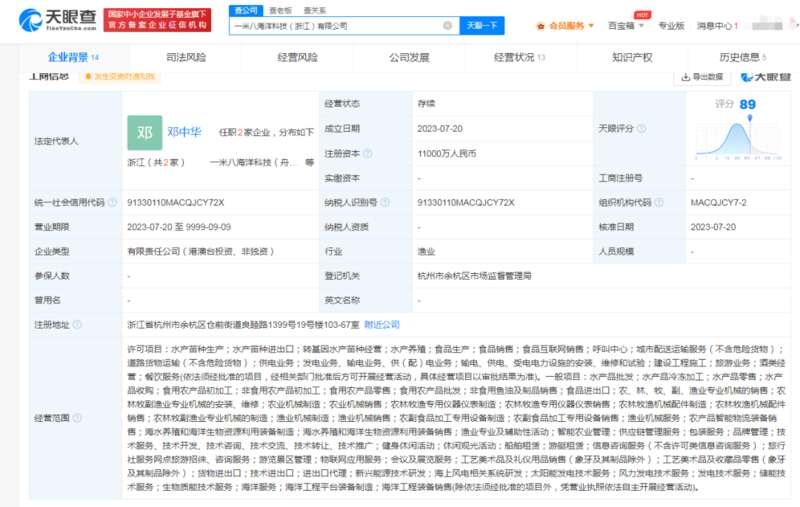Image resolution: width=800 pixels, height=507 pixels.
Task: Open legal representative 邓中华 link
Action: (x=184, y=132)
